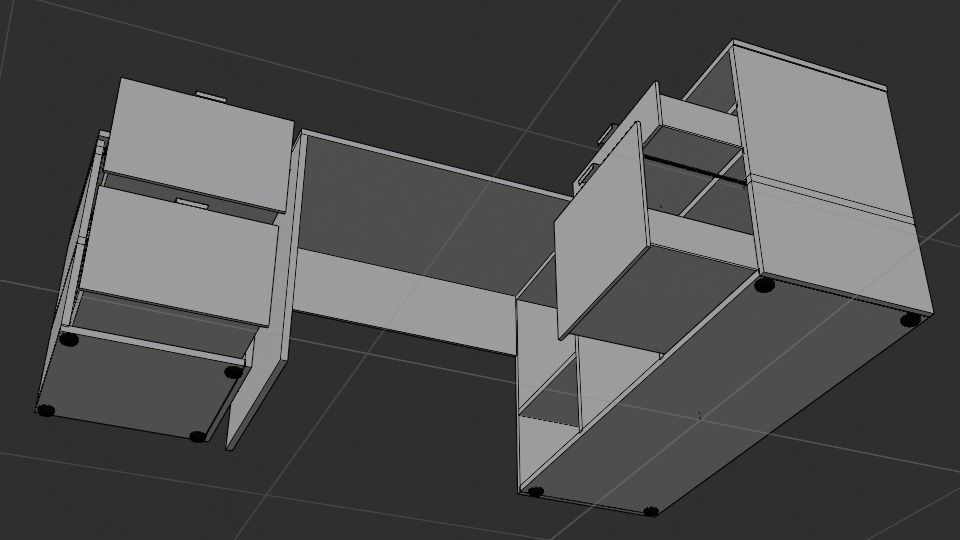Select the lower drawer front on left cabinet
The image size is (960, 540).
click(180, 255)
